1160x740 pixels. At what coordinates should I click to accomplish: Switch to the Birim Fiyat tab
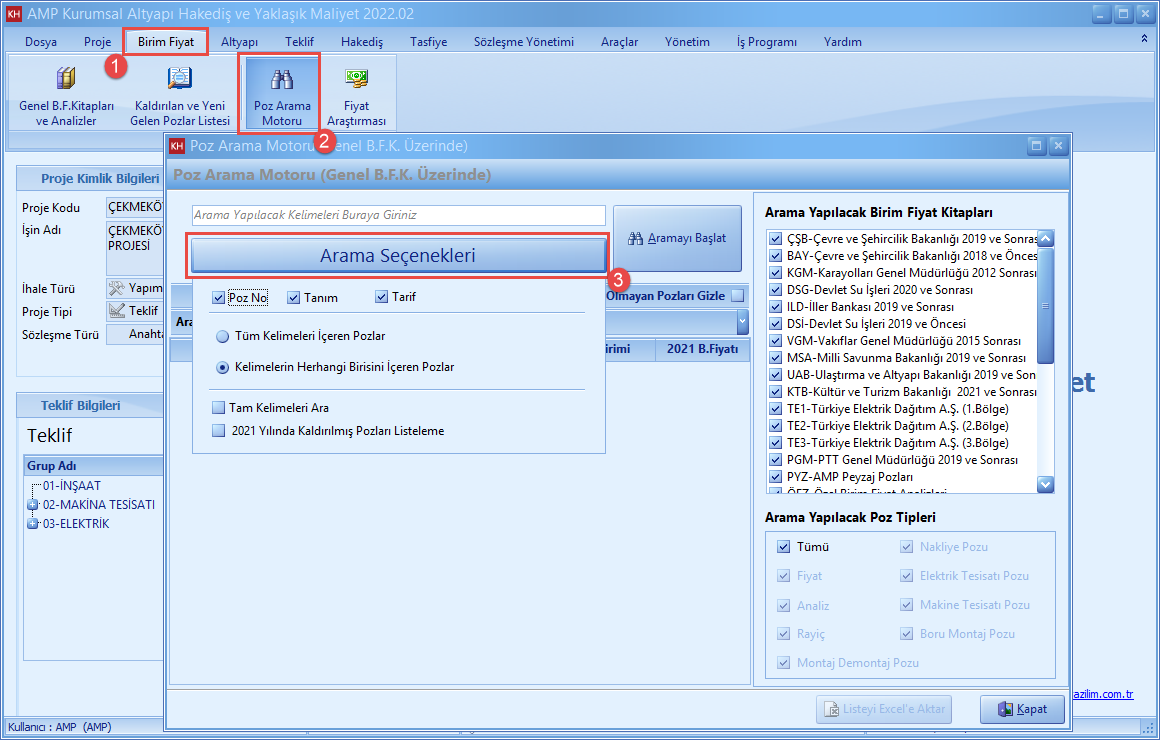pyautogui.click(x=166, y=41)
